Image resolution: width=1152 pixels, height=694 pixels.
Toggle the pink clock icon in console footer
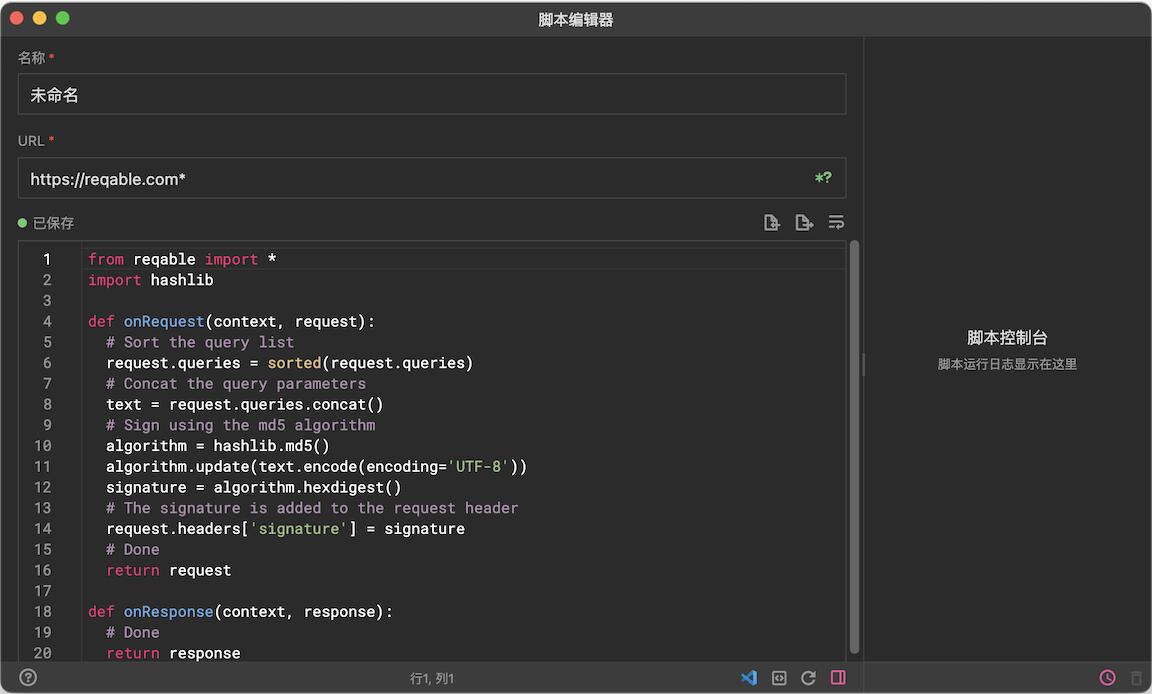tap(1107, 678)
